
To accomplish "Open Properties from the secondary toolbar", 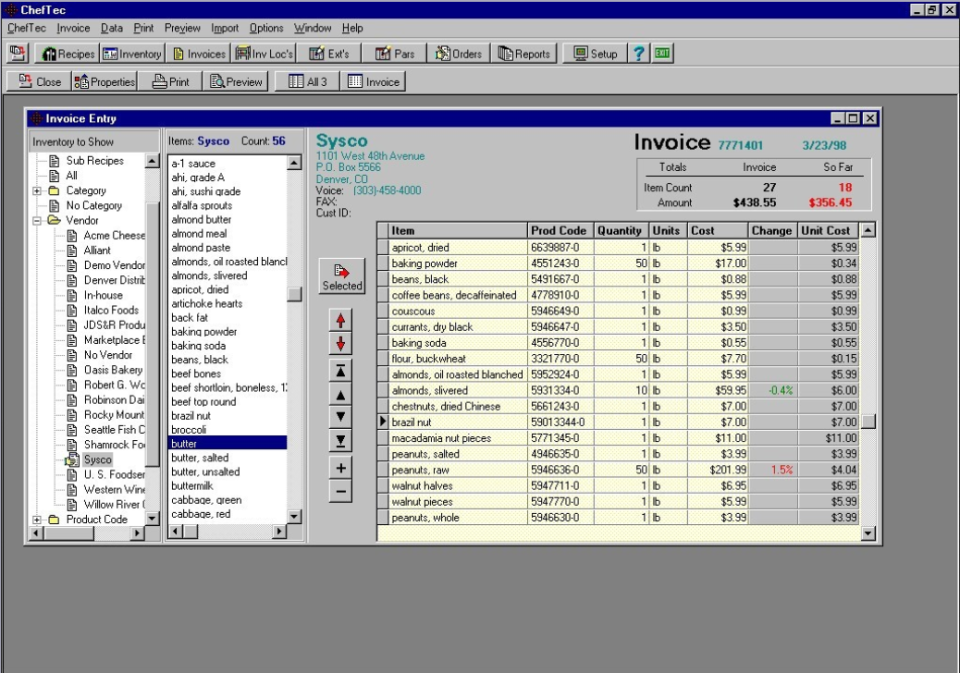I will (x=104, y=81).
